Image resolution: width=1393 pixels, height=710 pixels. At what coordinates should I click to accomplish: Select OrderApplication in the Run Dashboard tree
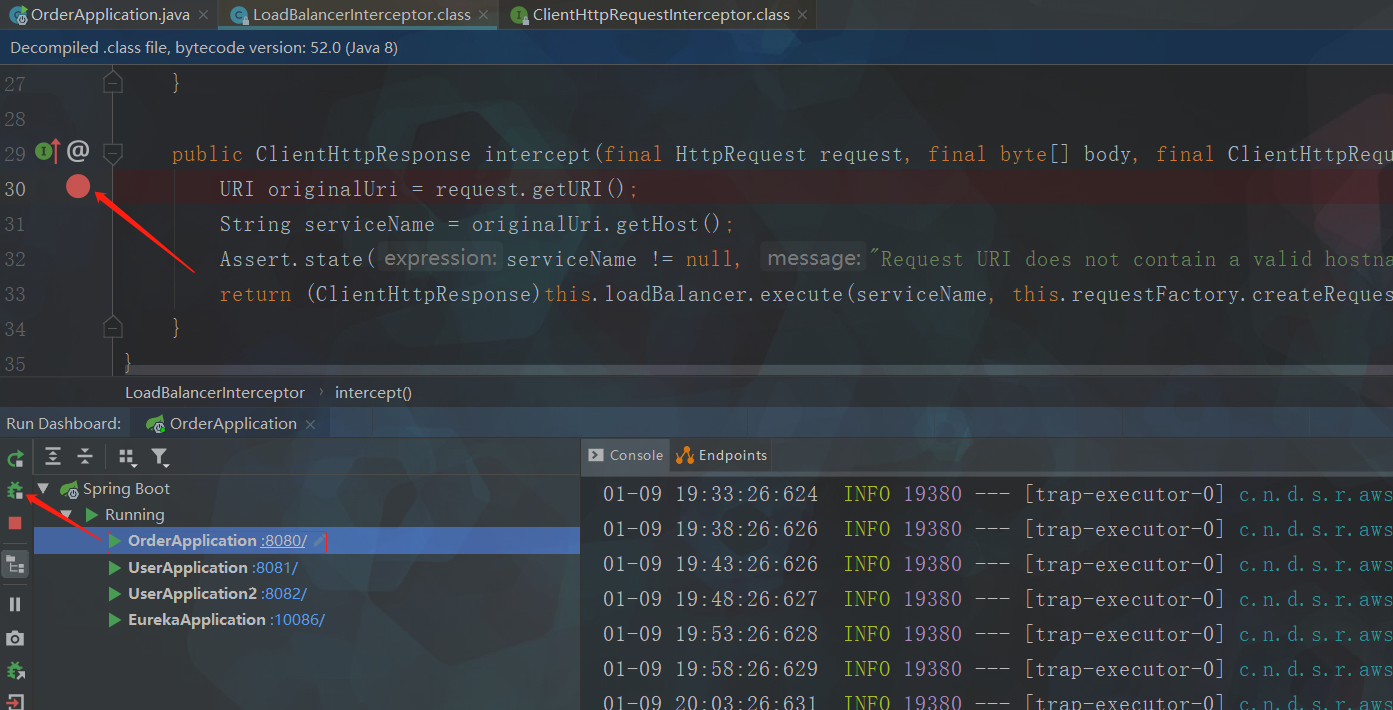pyautogui.click(x=192, y=541)
